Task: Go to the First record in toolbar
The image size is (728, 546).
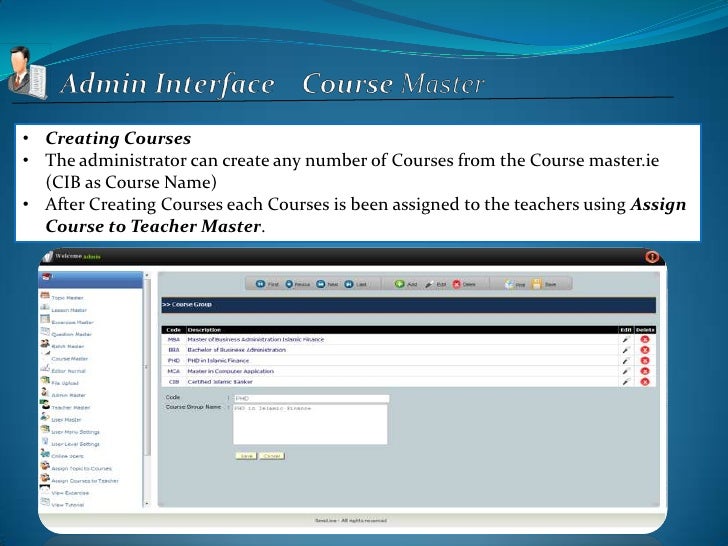Action: [267, 284]
